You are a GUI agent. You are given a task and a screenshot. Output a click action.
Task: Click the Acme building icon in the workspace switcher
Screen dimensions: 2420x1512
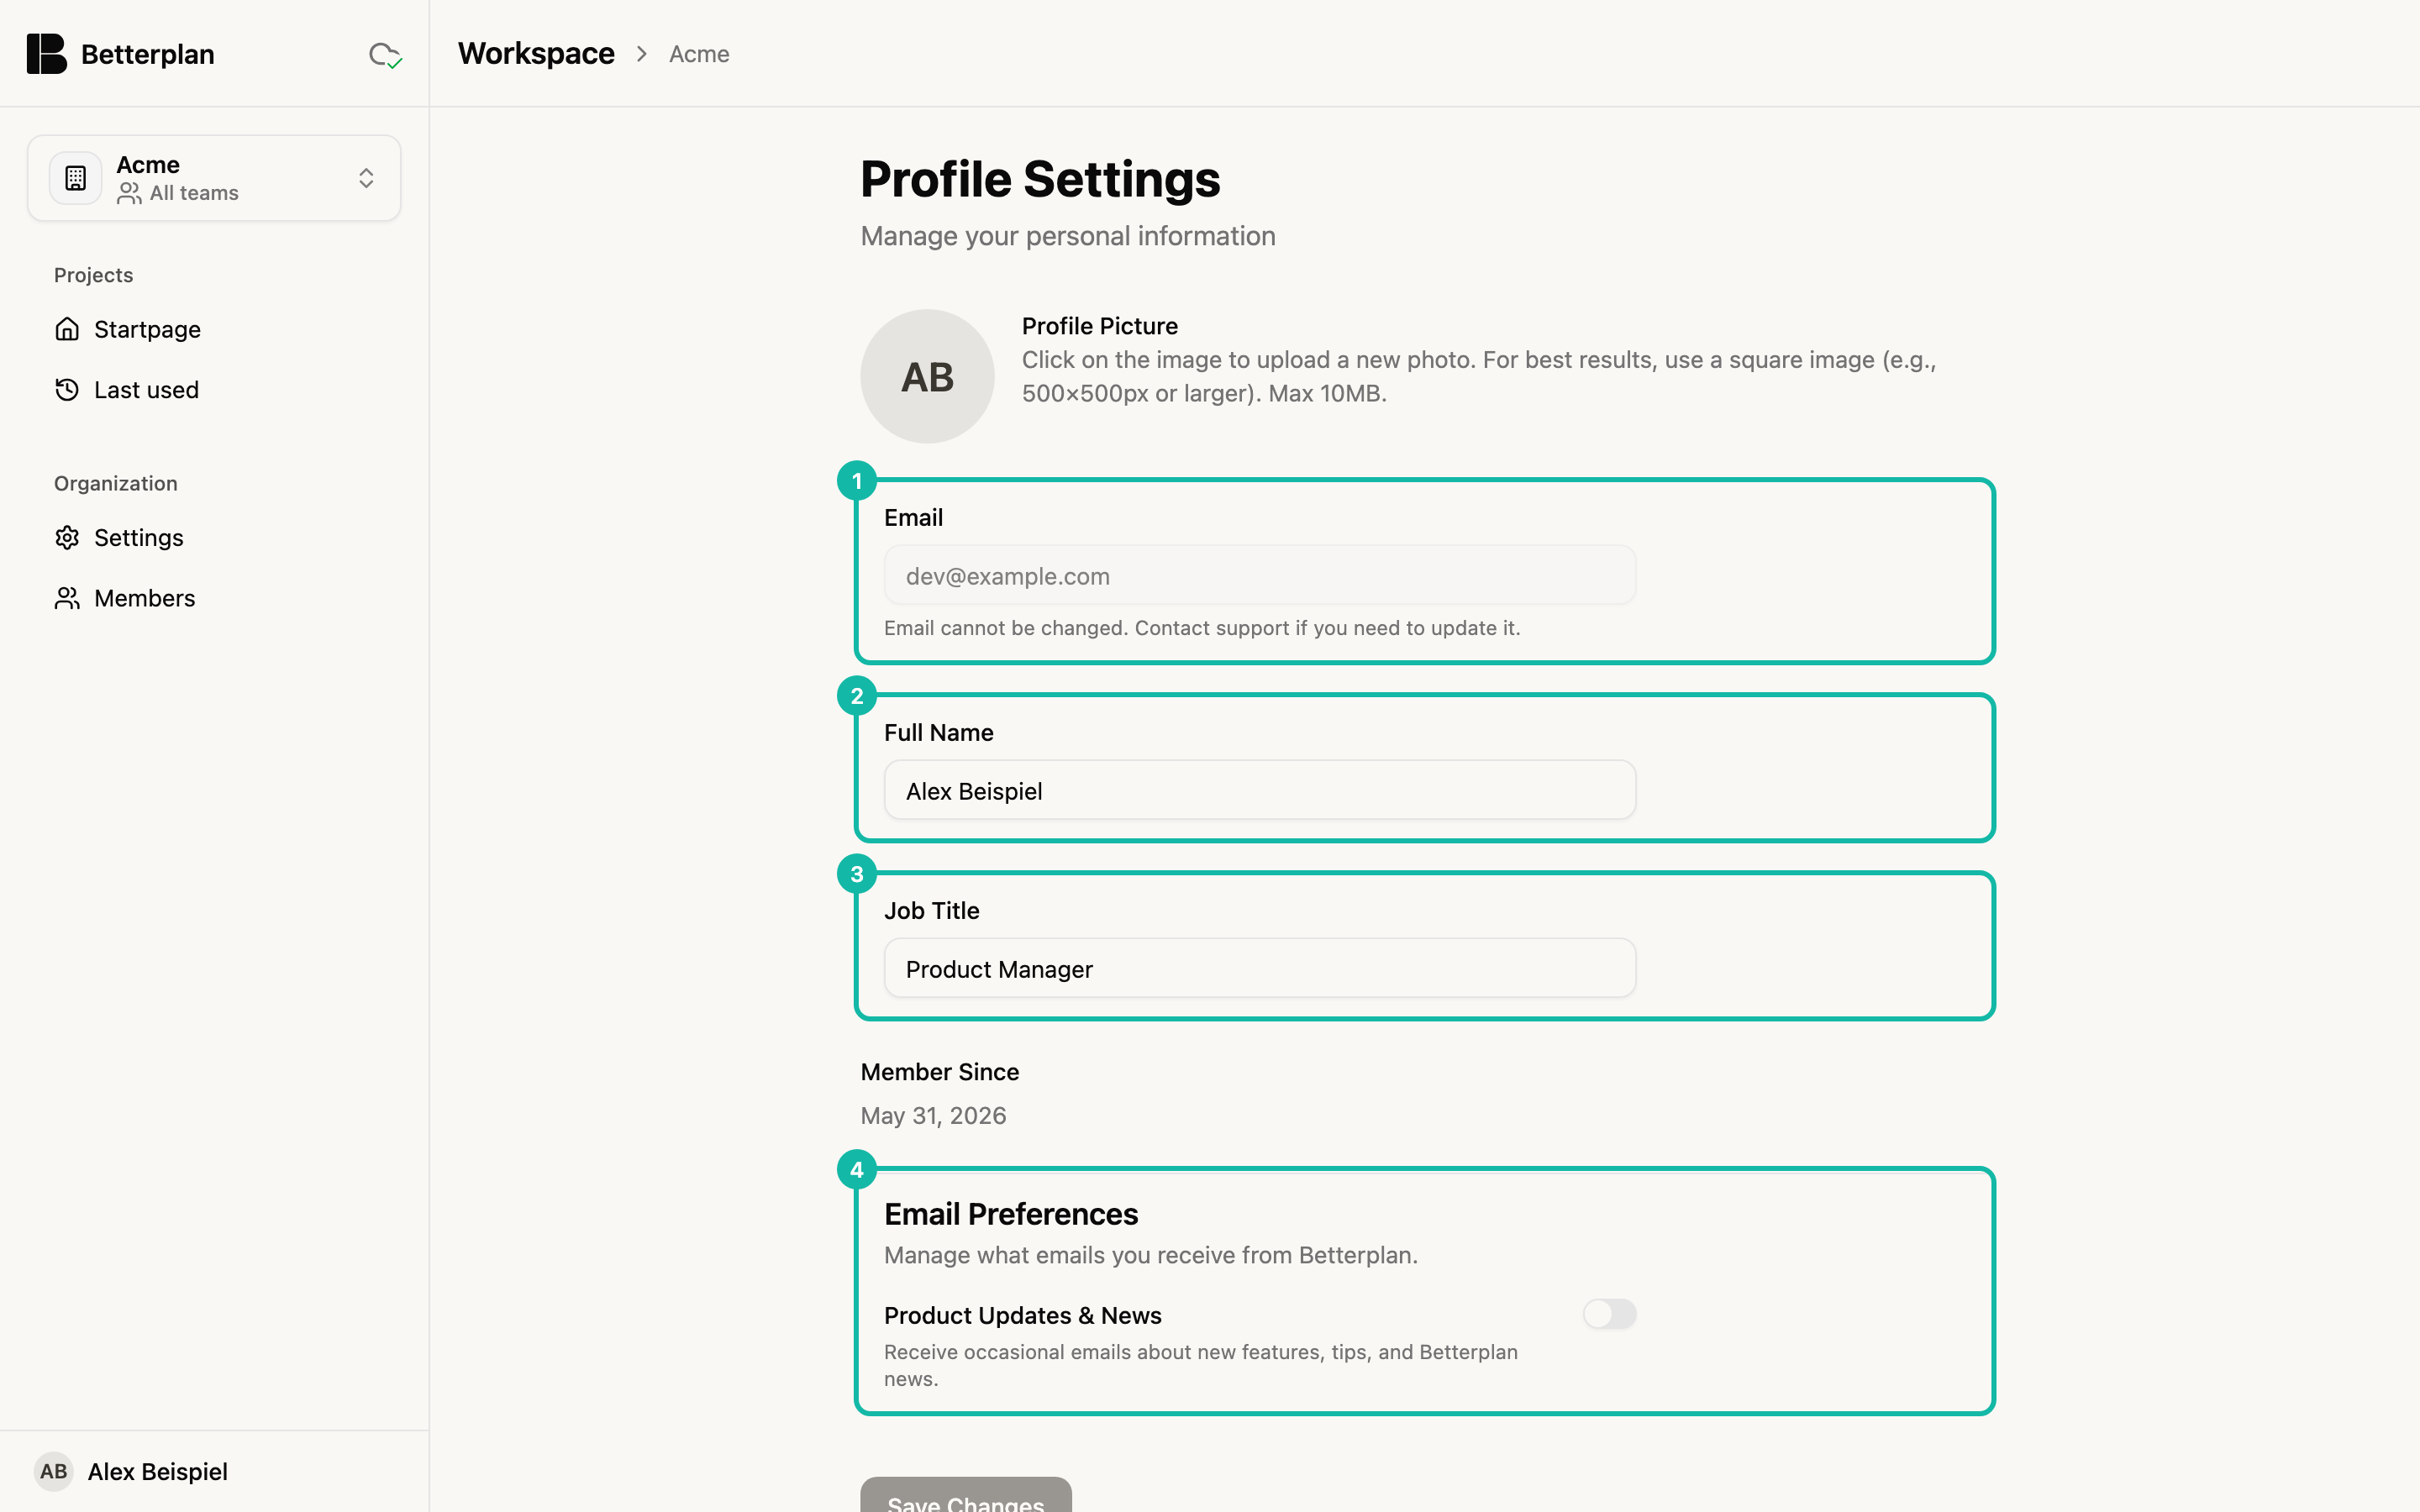(x=75, y=178)
